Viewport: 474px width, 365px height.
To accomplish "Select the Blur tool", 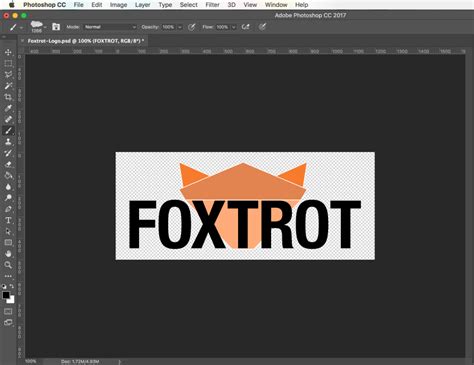I will tap(8, 187).
